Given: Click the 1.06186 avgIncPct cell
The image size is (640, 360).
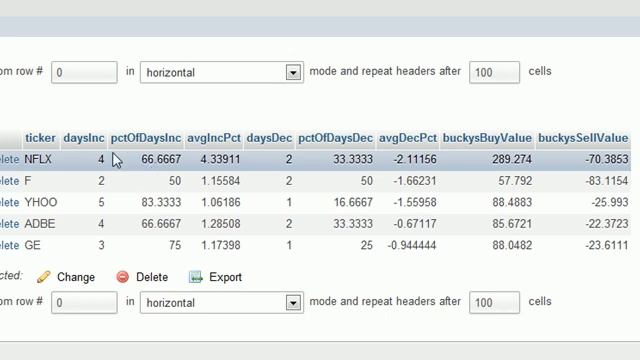Looking at the screenshot, I should tap(220, 202).
